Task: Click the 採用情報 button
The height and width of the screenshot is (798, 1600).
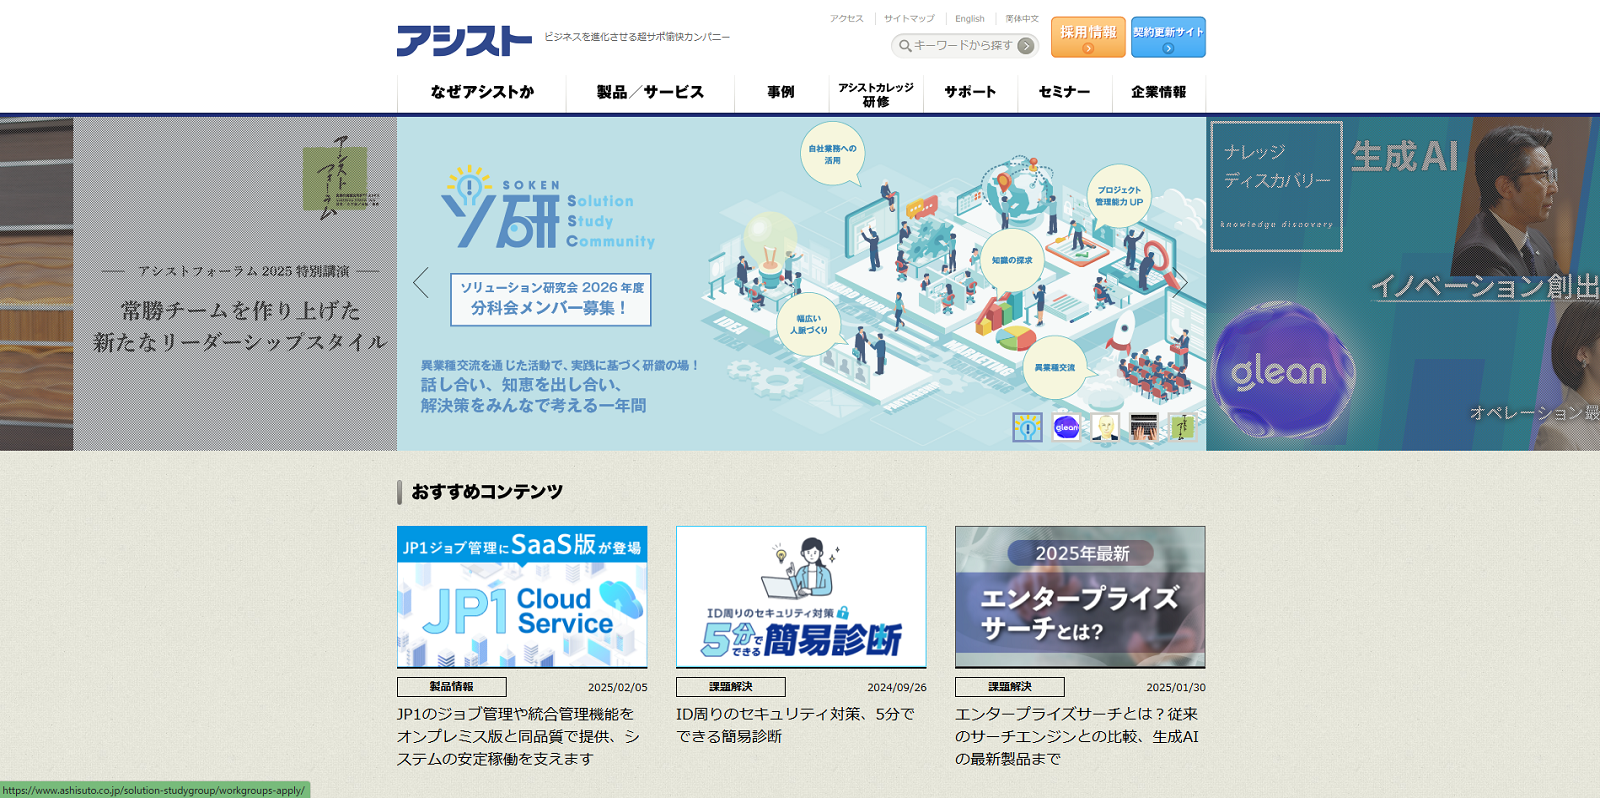Action: click(1088, 37)
